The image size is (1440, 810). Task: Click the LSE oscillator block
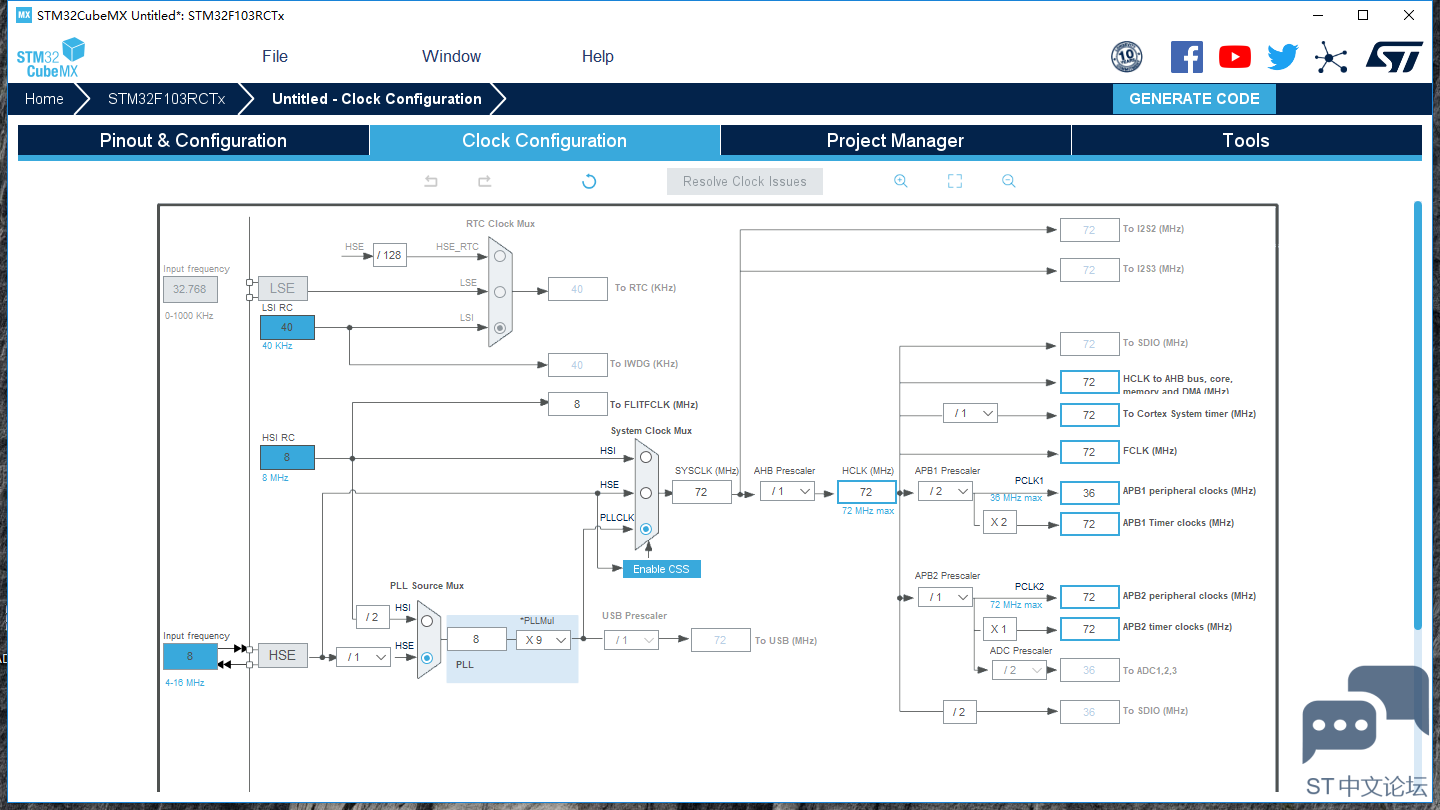(282, 289)
